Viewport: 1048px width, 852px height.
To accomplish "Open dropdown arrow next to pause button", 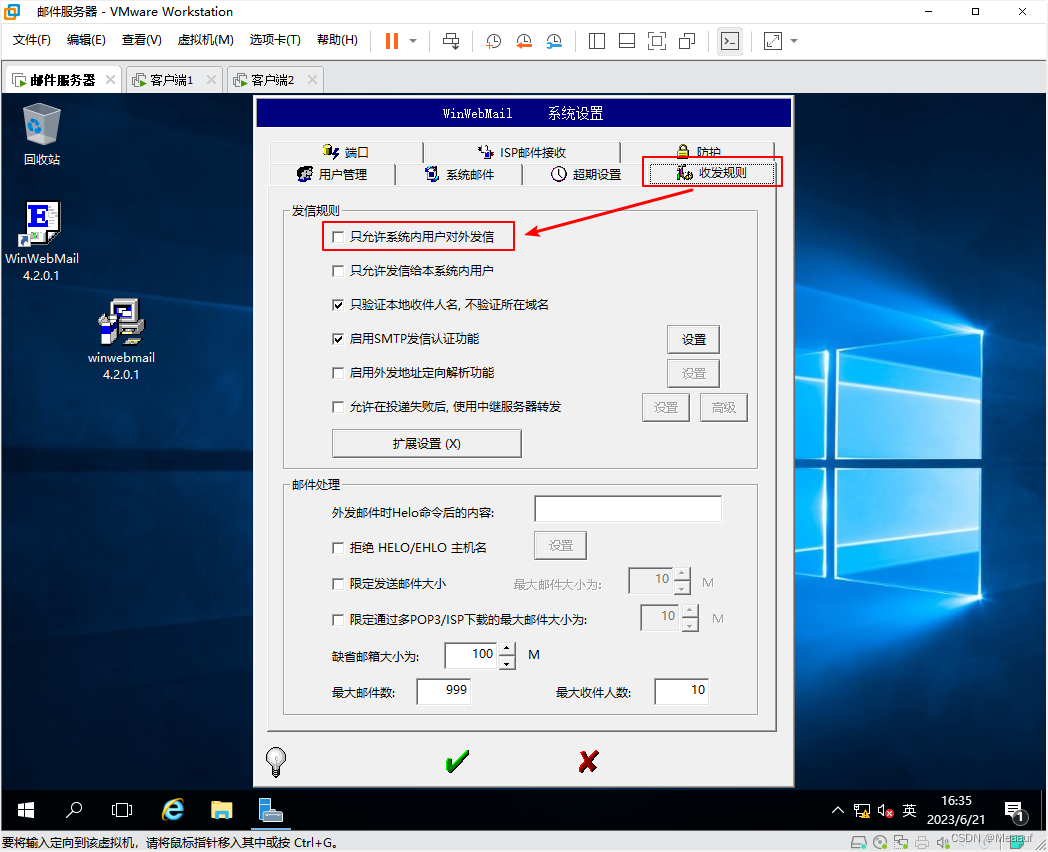I will pos(413,41).
